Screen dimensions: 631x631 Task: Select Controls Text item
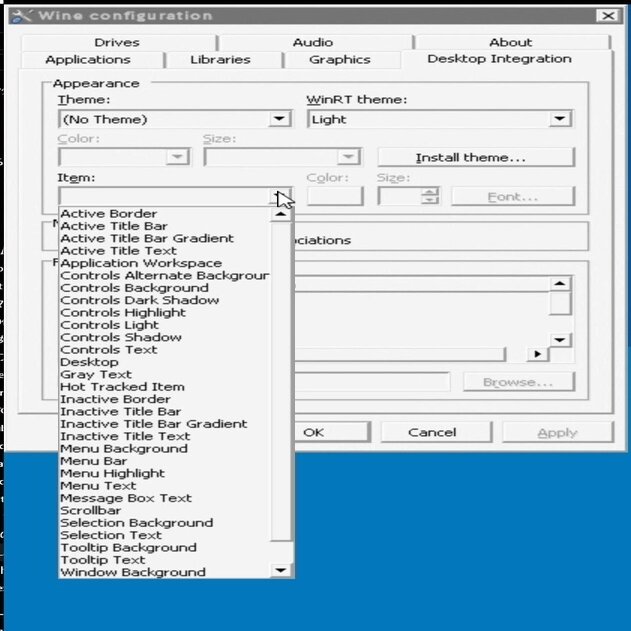[x=165, y=350]
